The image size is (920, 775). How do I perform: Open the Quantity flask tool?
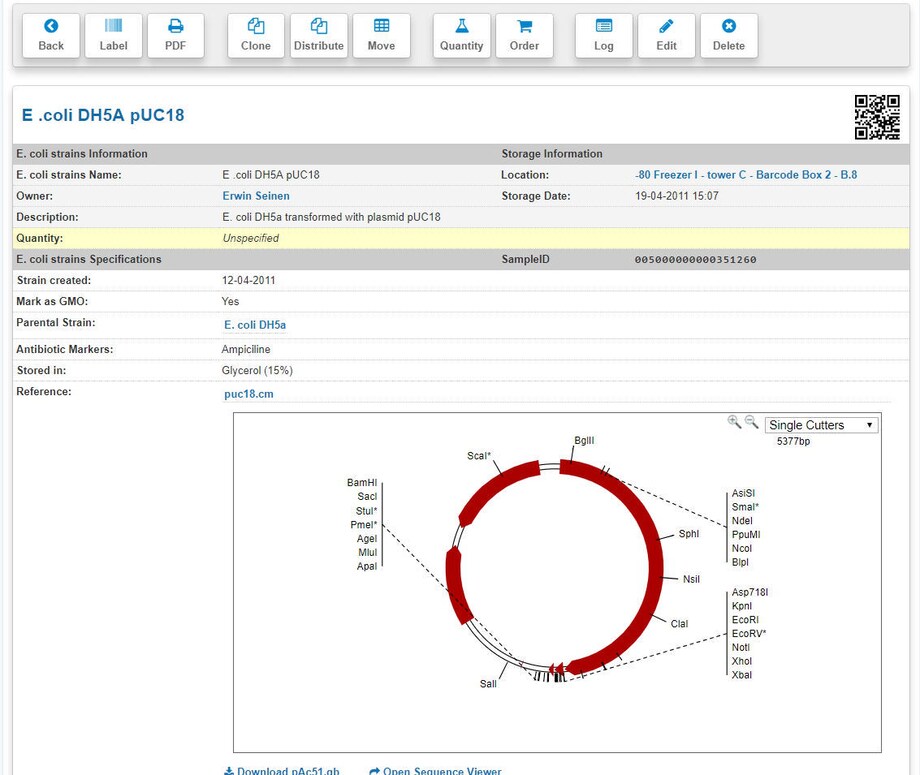[462, 36]
